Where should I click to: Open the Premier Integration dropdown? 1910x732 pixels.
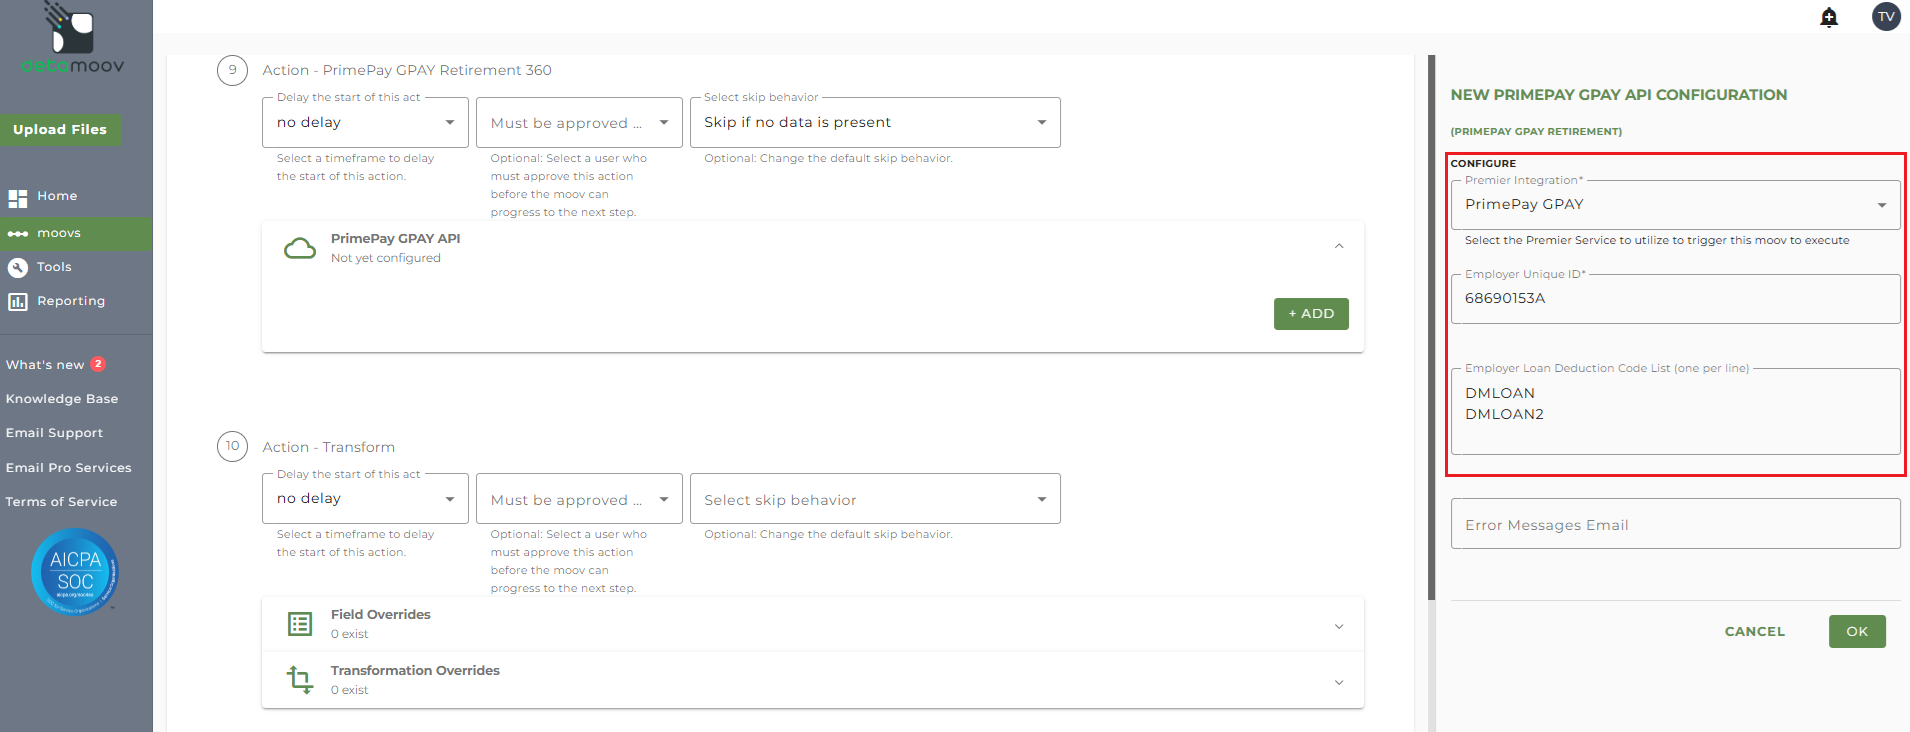pyautogui.click(x=1675, y=205)
